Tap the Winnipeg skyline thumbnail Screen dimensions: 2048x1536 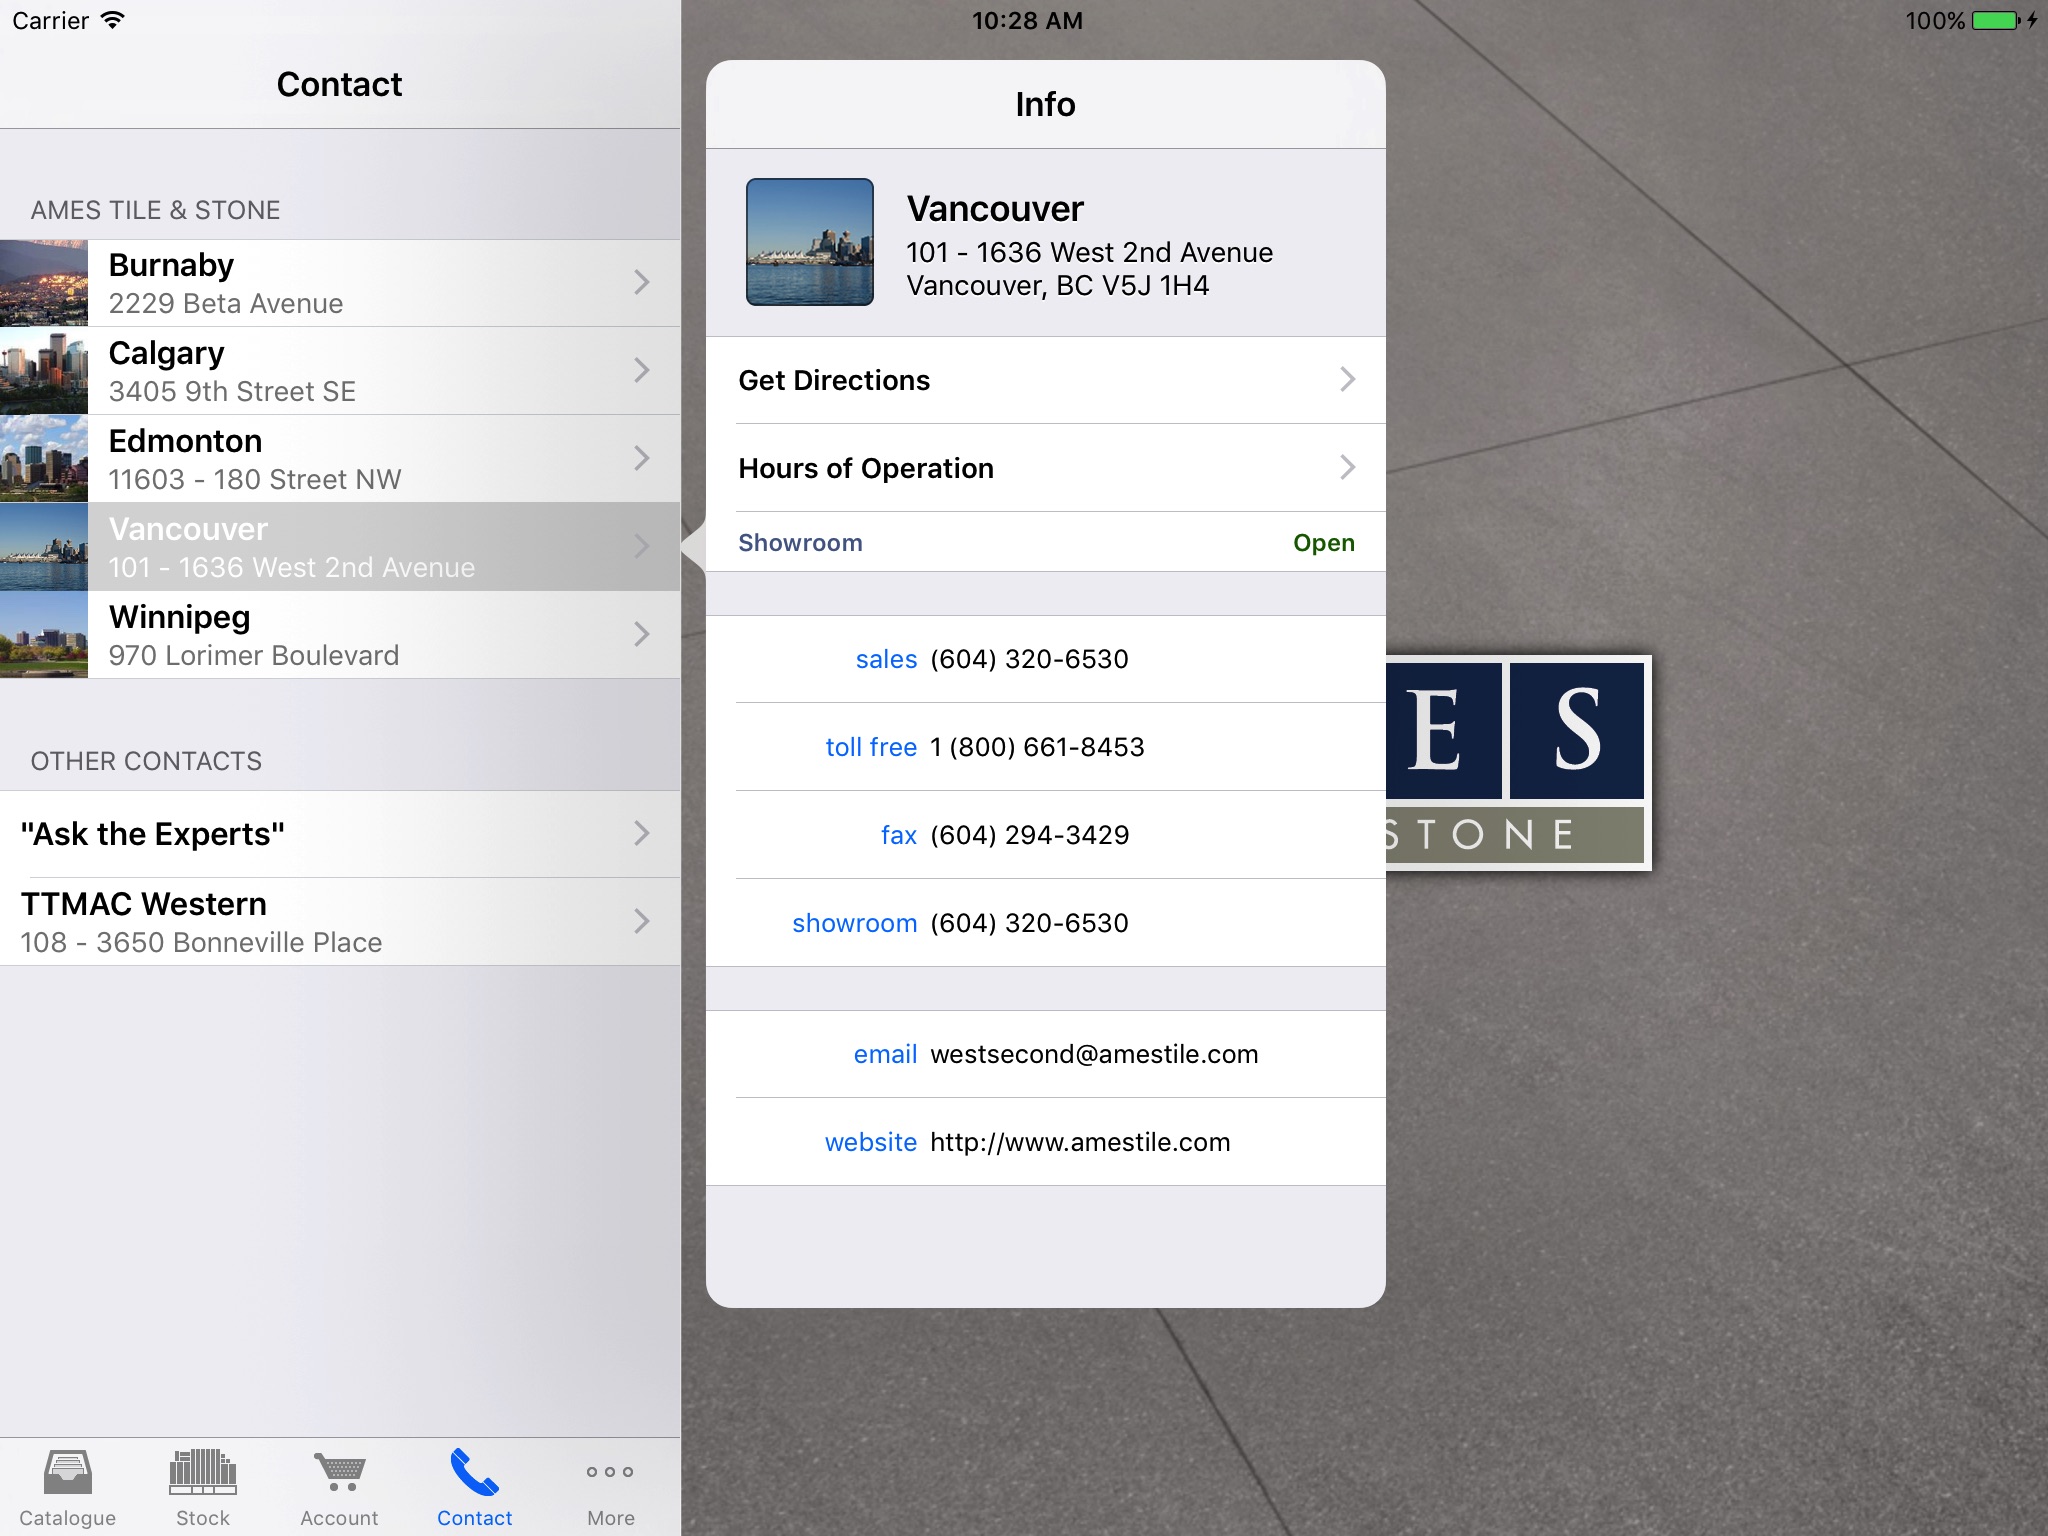click(x=44, y=635)
